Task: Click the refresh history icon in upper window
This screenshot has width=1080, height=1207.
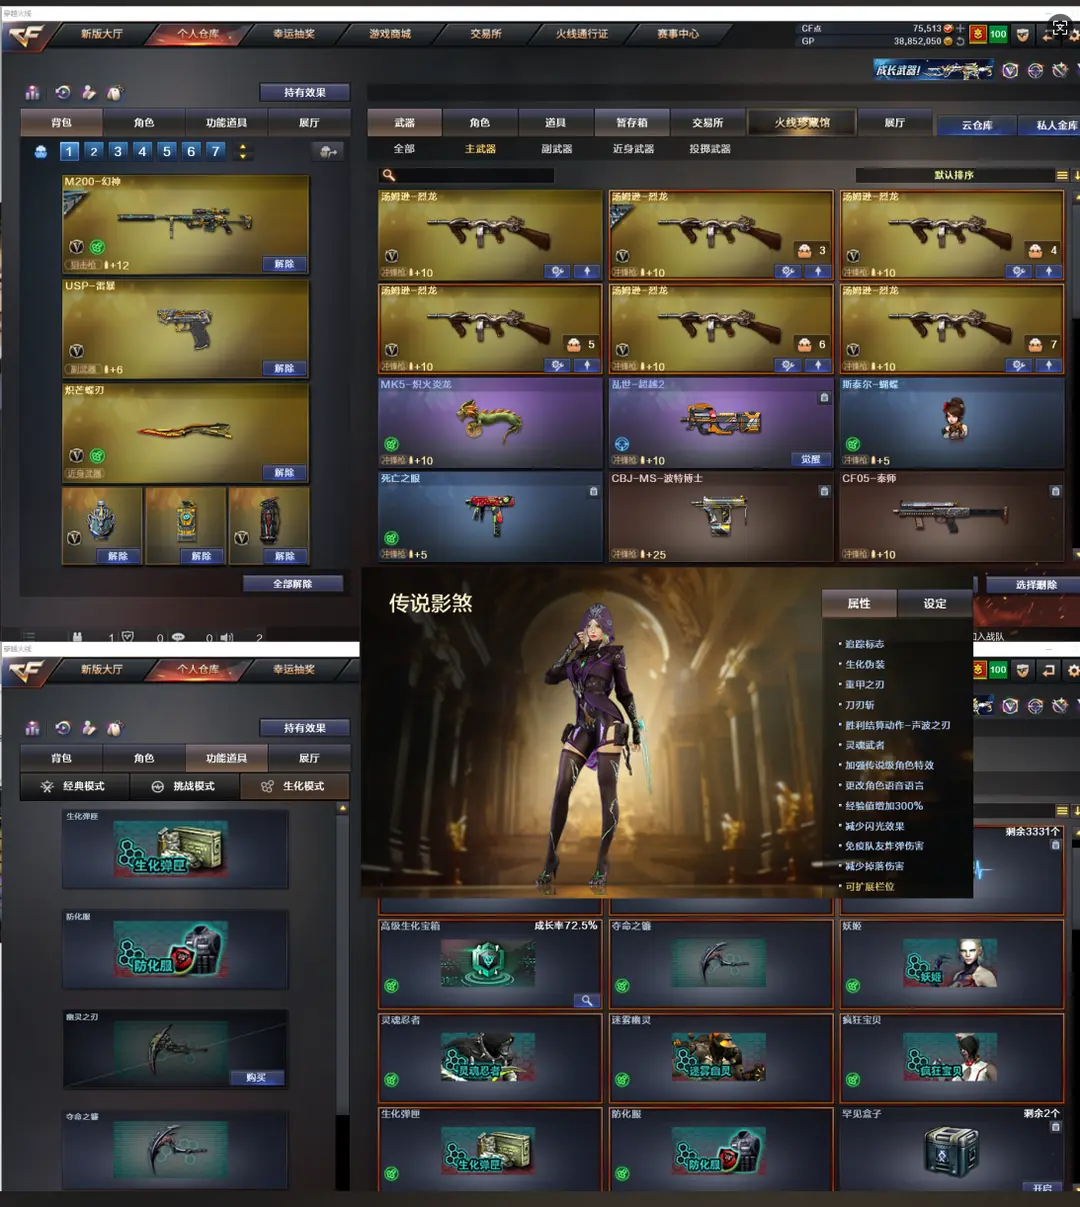Action: point(62,92)
